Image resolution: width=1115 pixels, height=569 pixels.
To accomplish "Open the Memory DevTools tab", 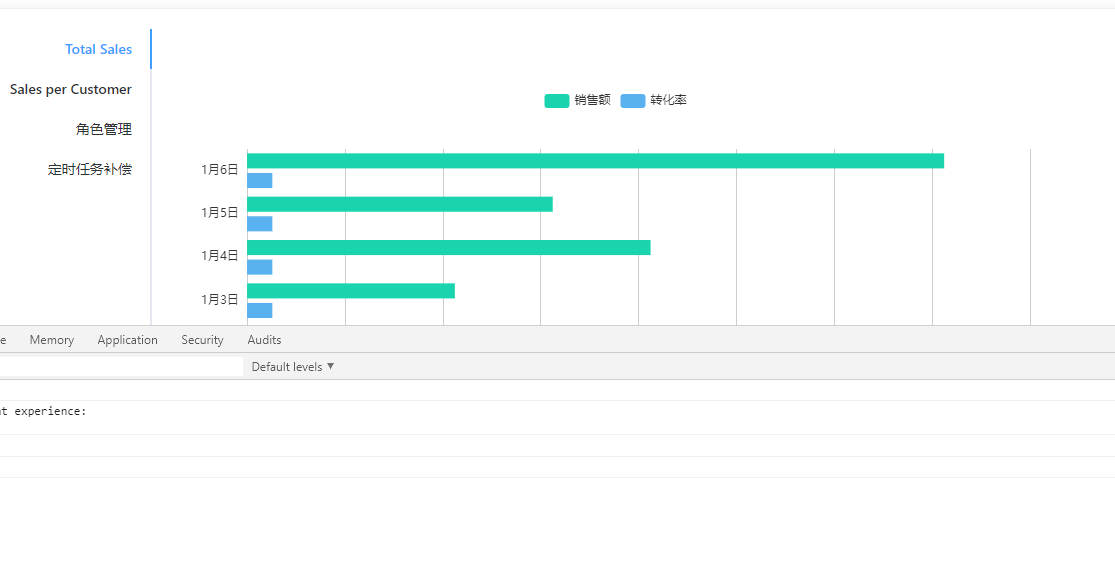I will tap(52, 340).
